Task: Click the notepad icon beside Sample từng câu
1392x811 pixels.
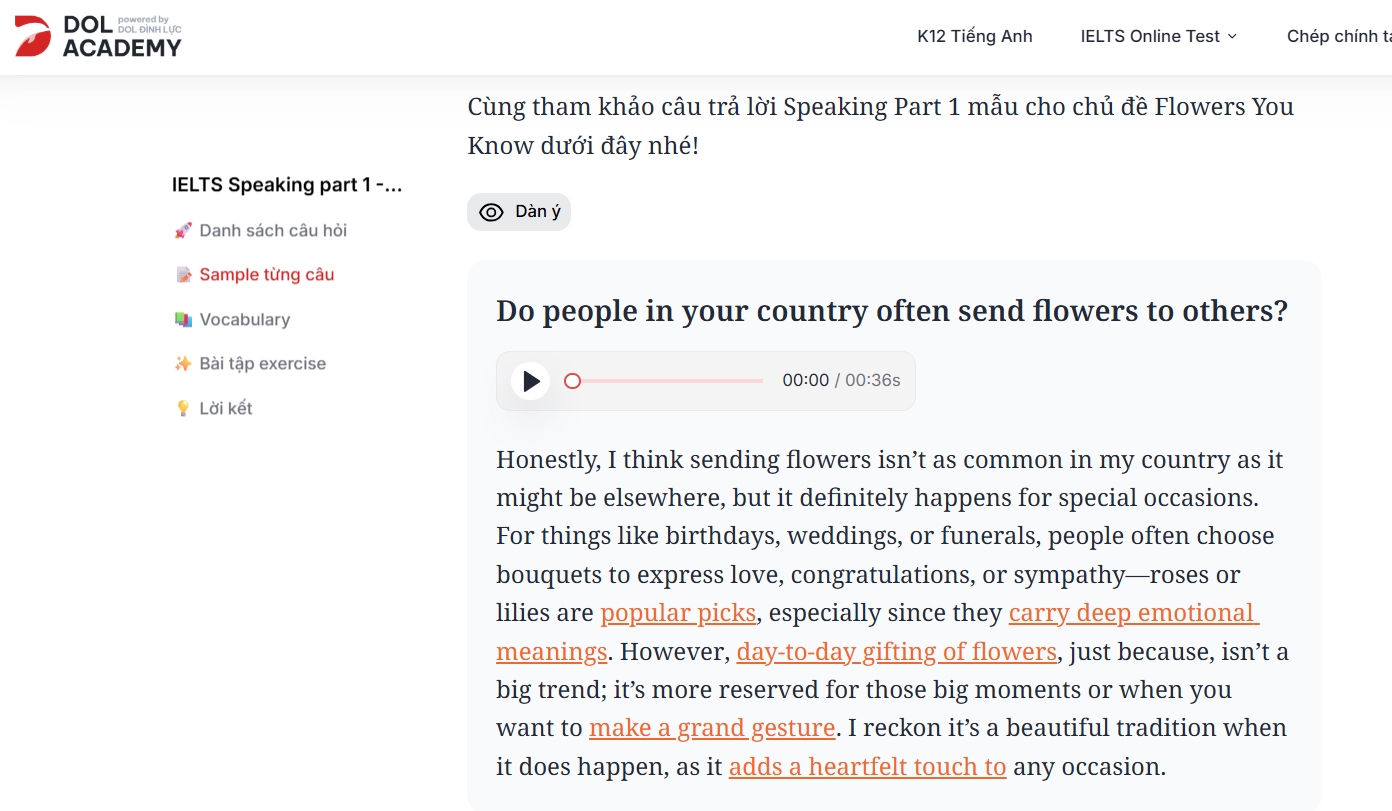Action: click(x=183, y=275)
